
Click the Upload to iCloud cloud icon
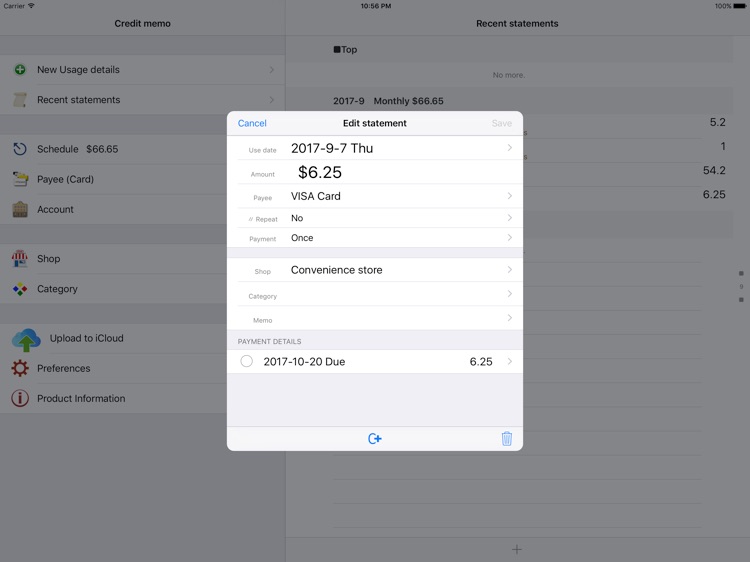click(x=26, y=340)
